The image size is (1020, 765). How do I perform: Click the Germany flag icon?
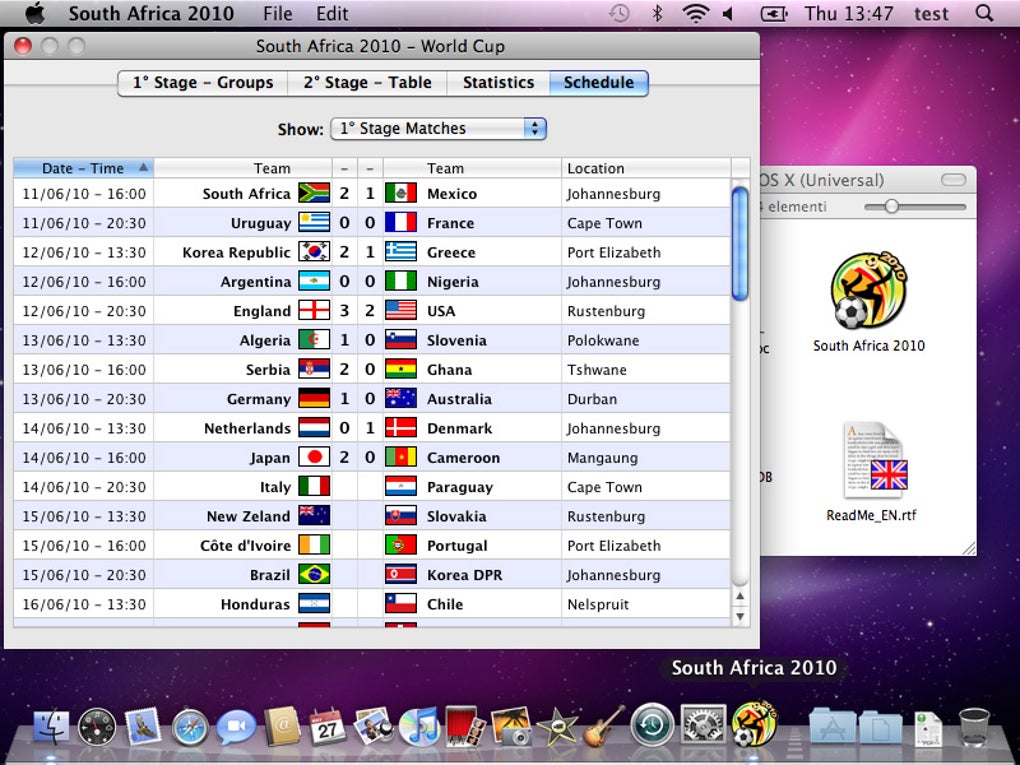tap(314, 398)
